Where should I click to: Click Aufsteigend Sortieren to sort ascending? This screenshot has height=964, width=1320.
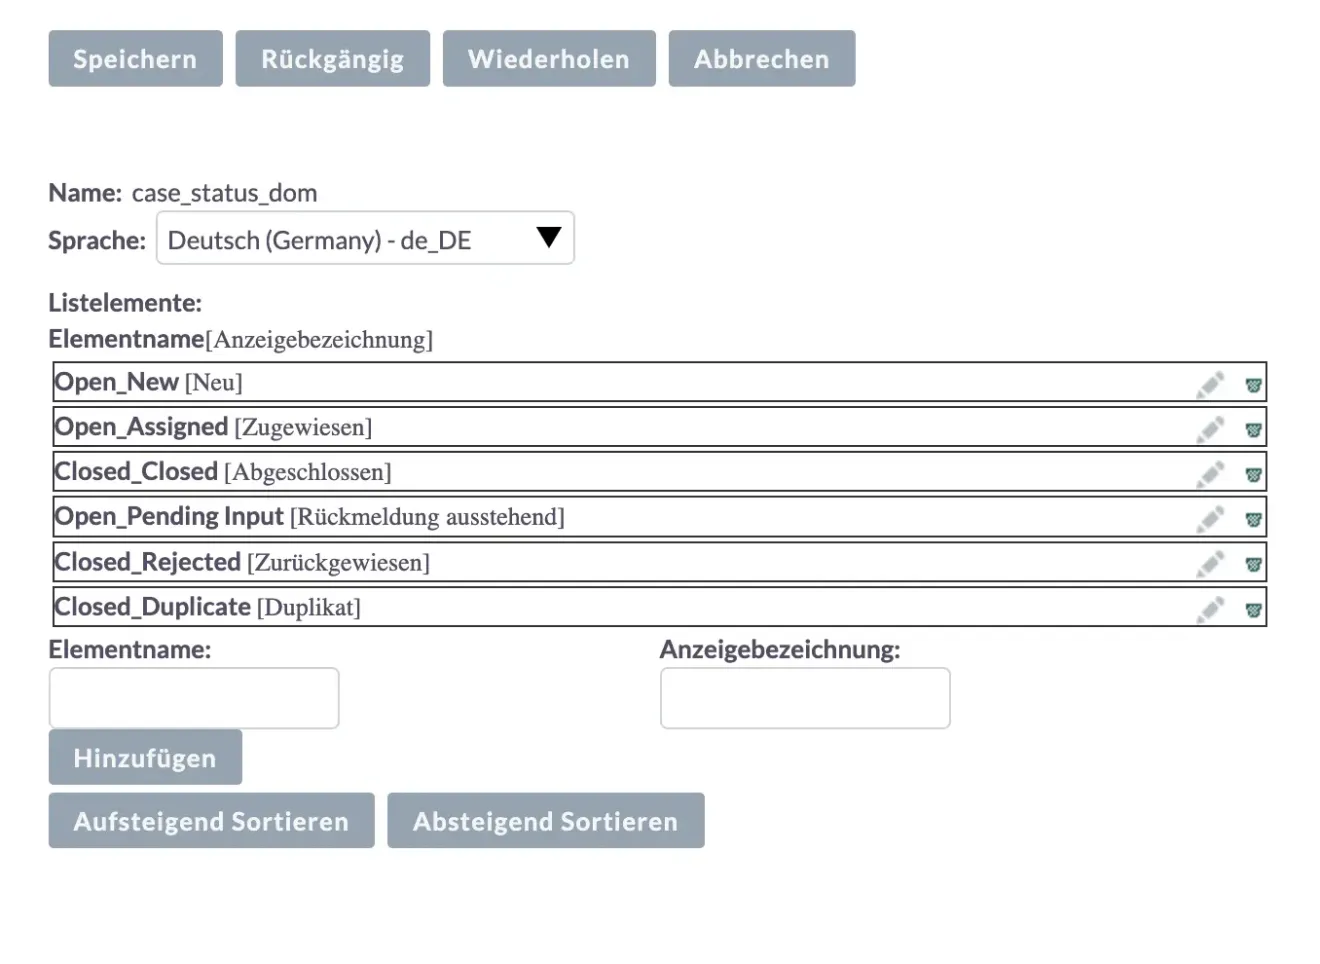[x=210, y=820]
